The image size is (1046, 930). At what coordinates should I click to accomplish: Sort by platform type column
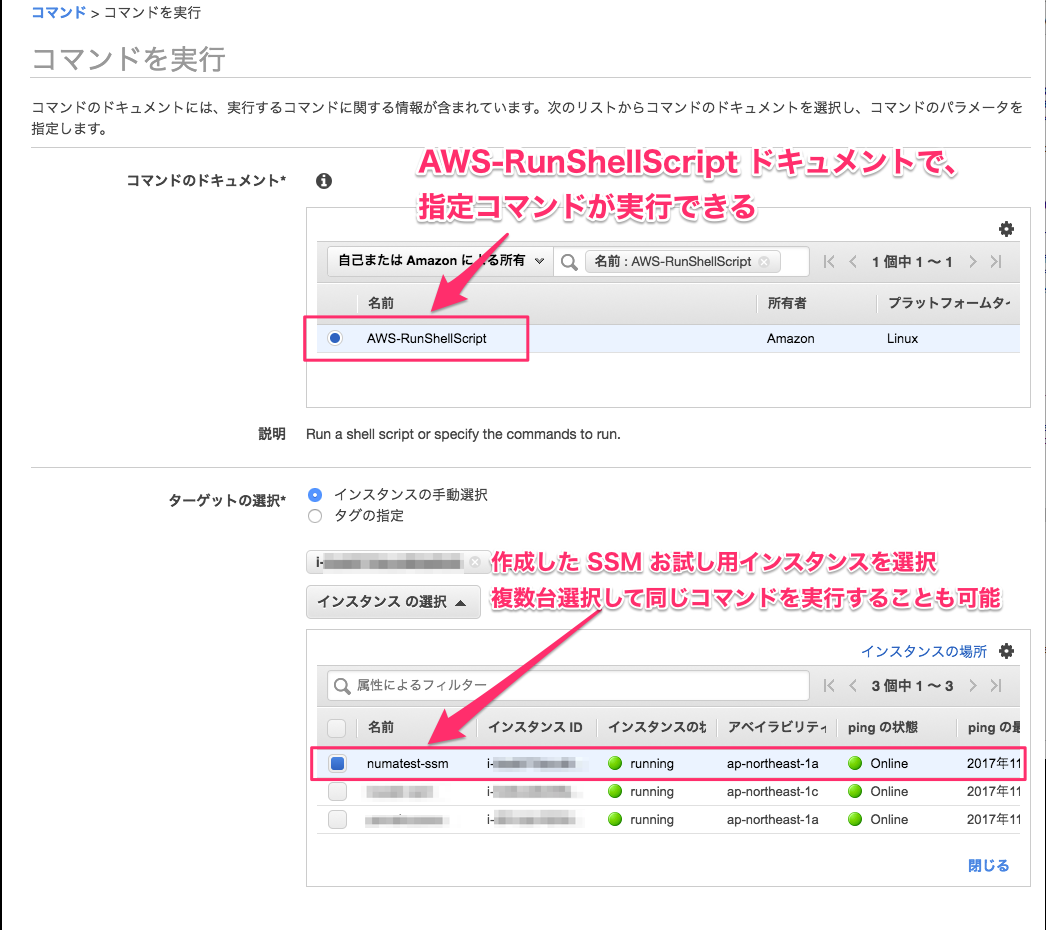point(948,303)
